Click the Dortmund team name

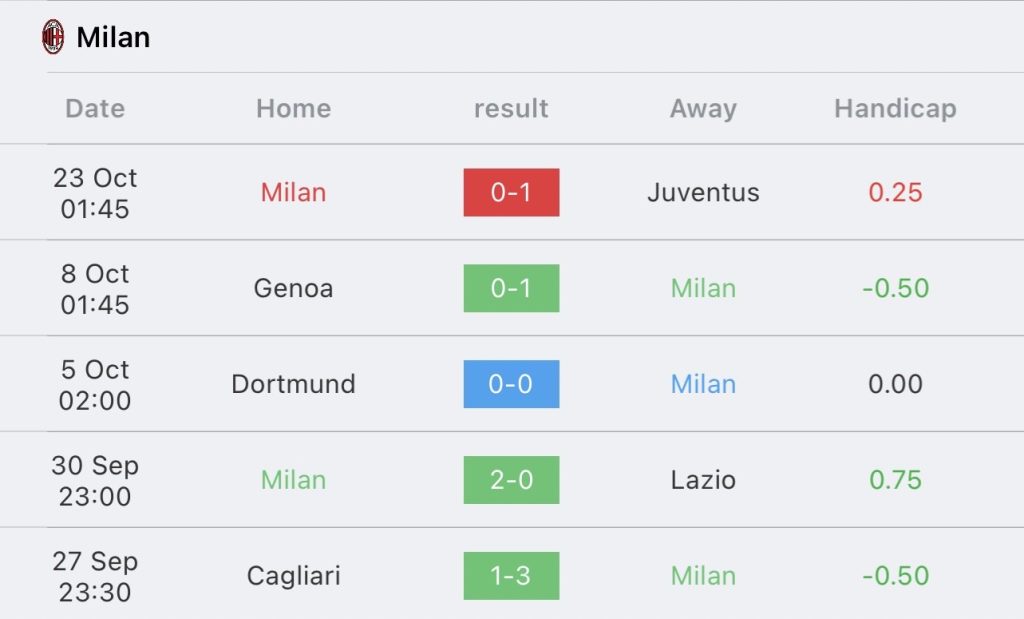pos(293,384)
